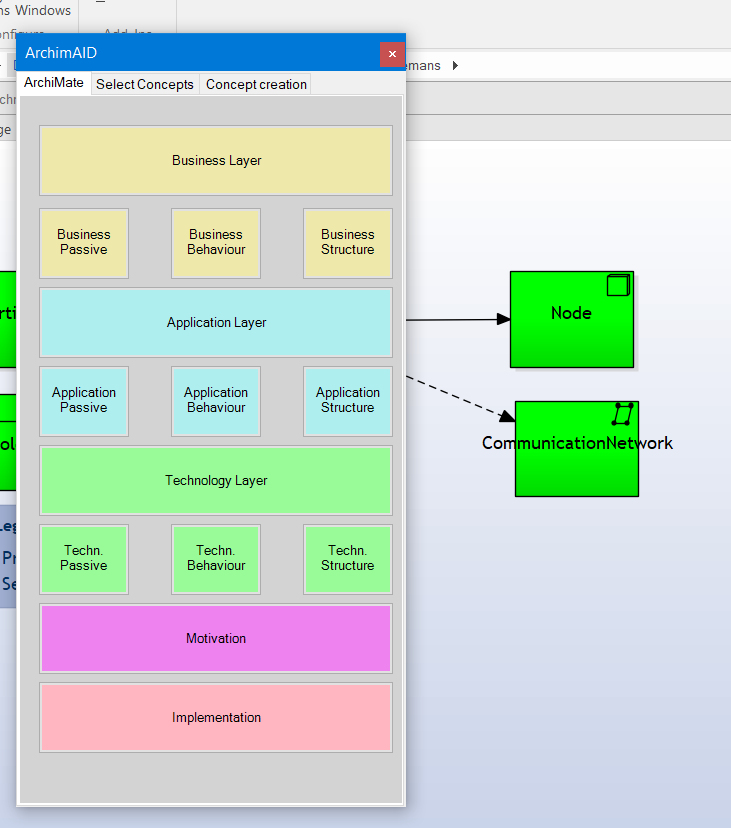Image resolution: width=731 pixels, height=828 pixels.
Task: Click the Technology Layer button
Action: coord(216,480)
